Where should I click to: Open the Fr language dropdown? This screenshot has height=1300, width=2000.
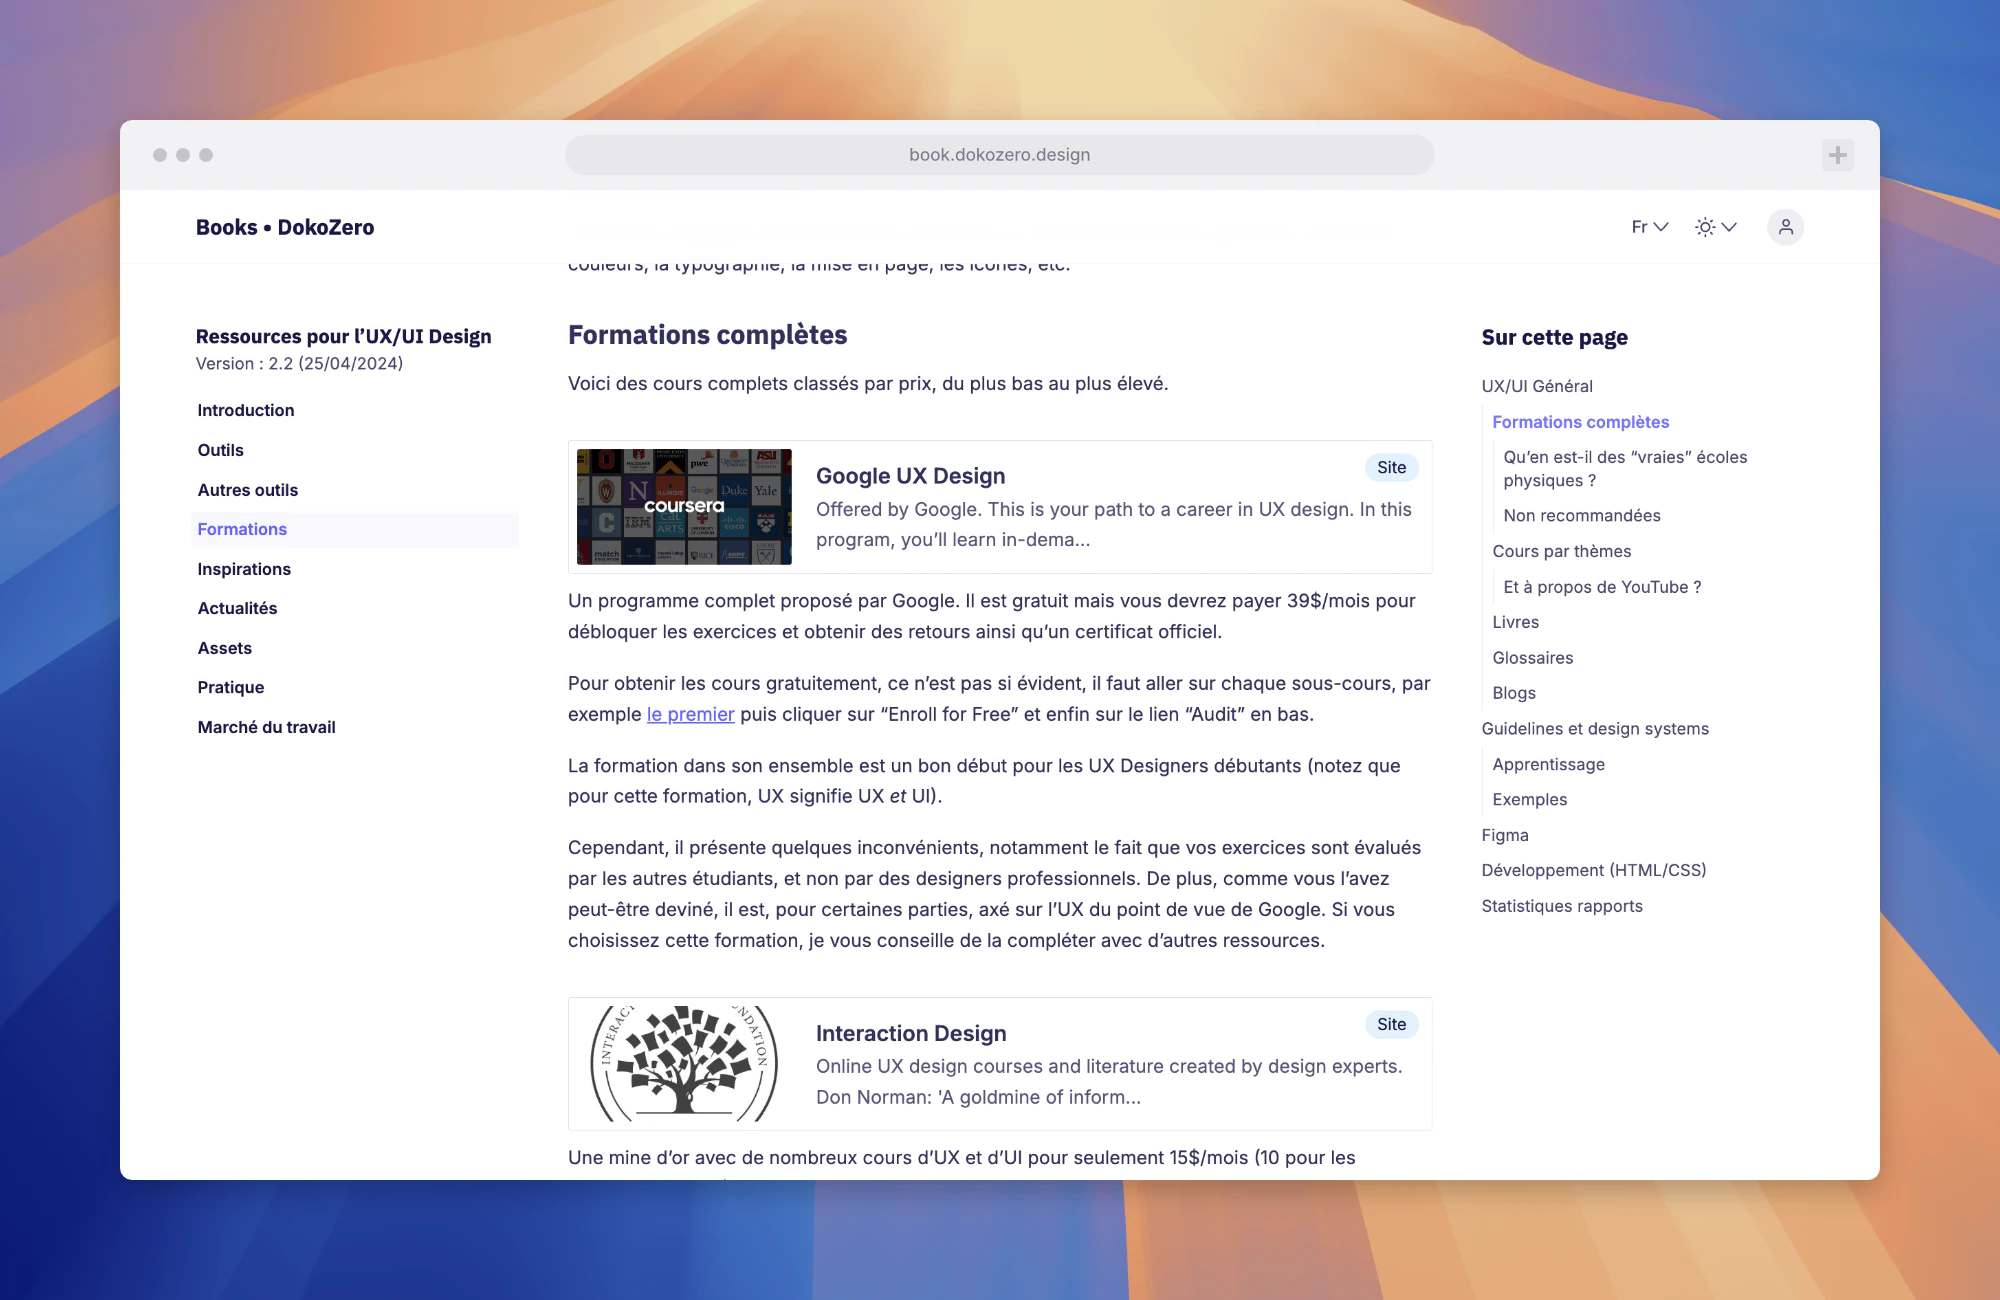coord(1649,227)
